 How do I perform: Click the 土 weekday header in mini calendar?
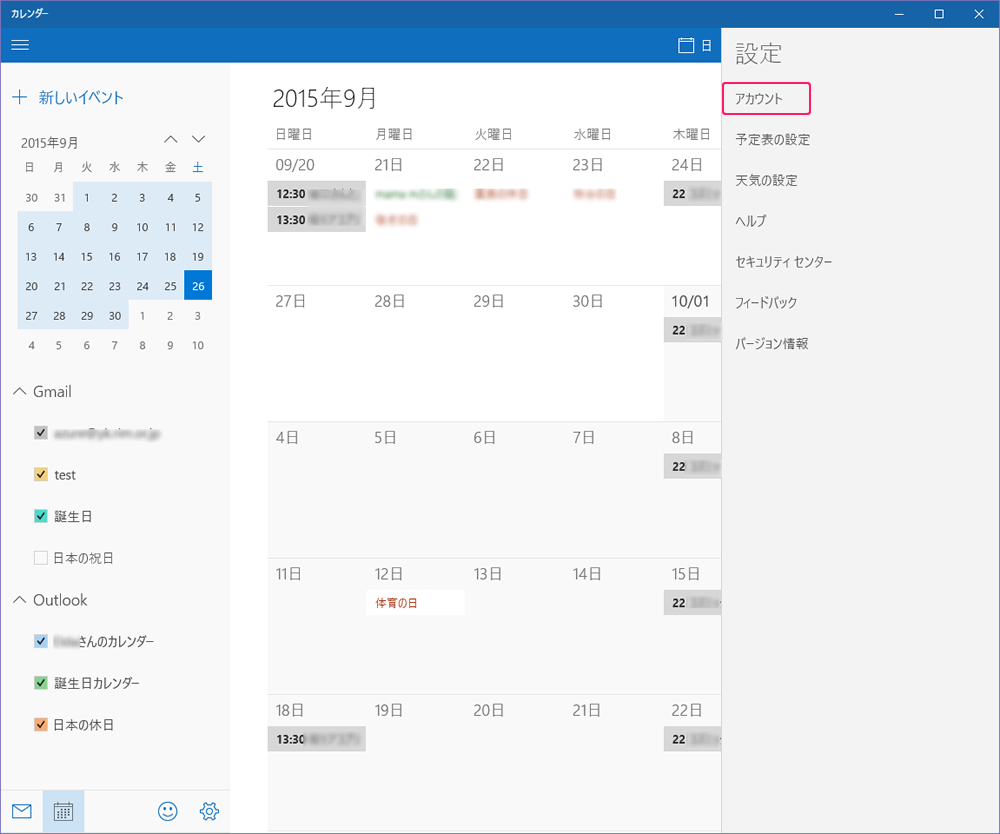tap(198, 167)
